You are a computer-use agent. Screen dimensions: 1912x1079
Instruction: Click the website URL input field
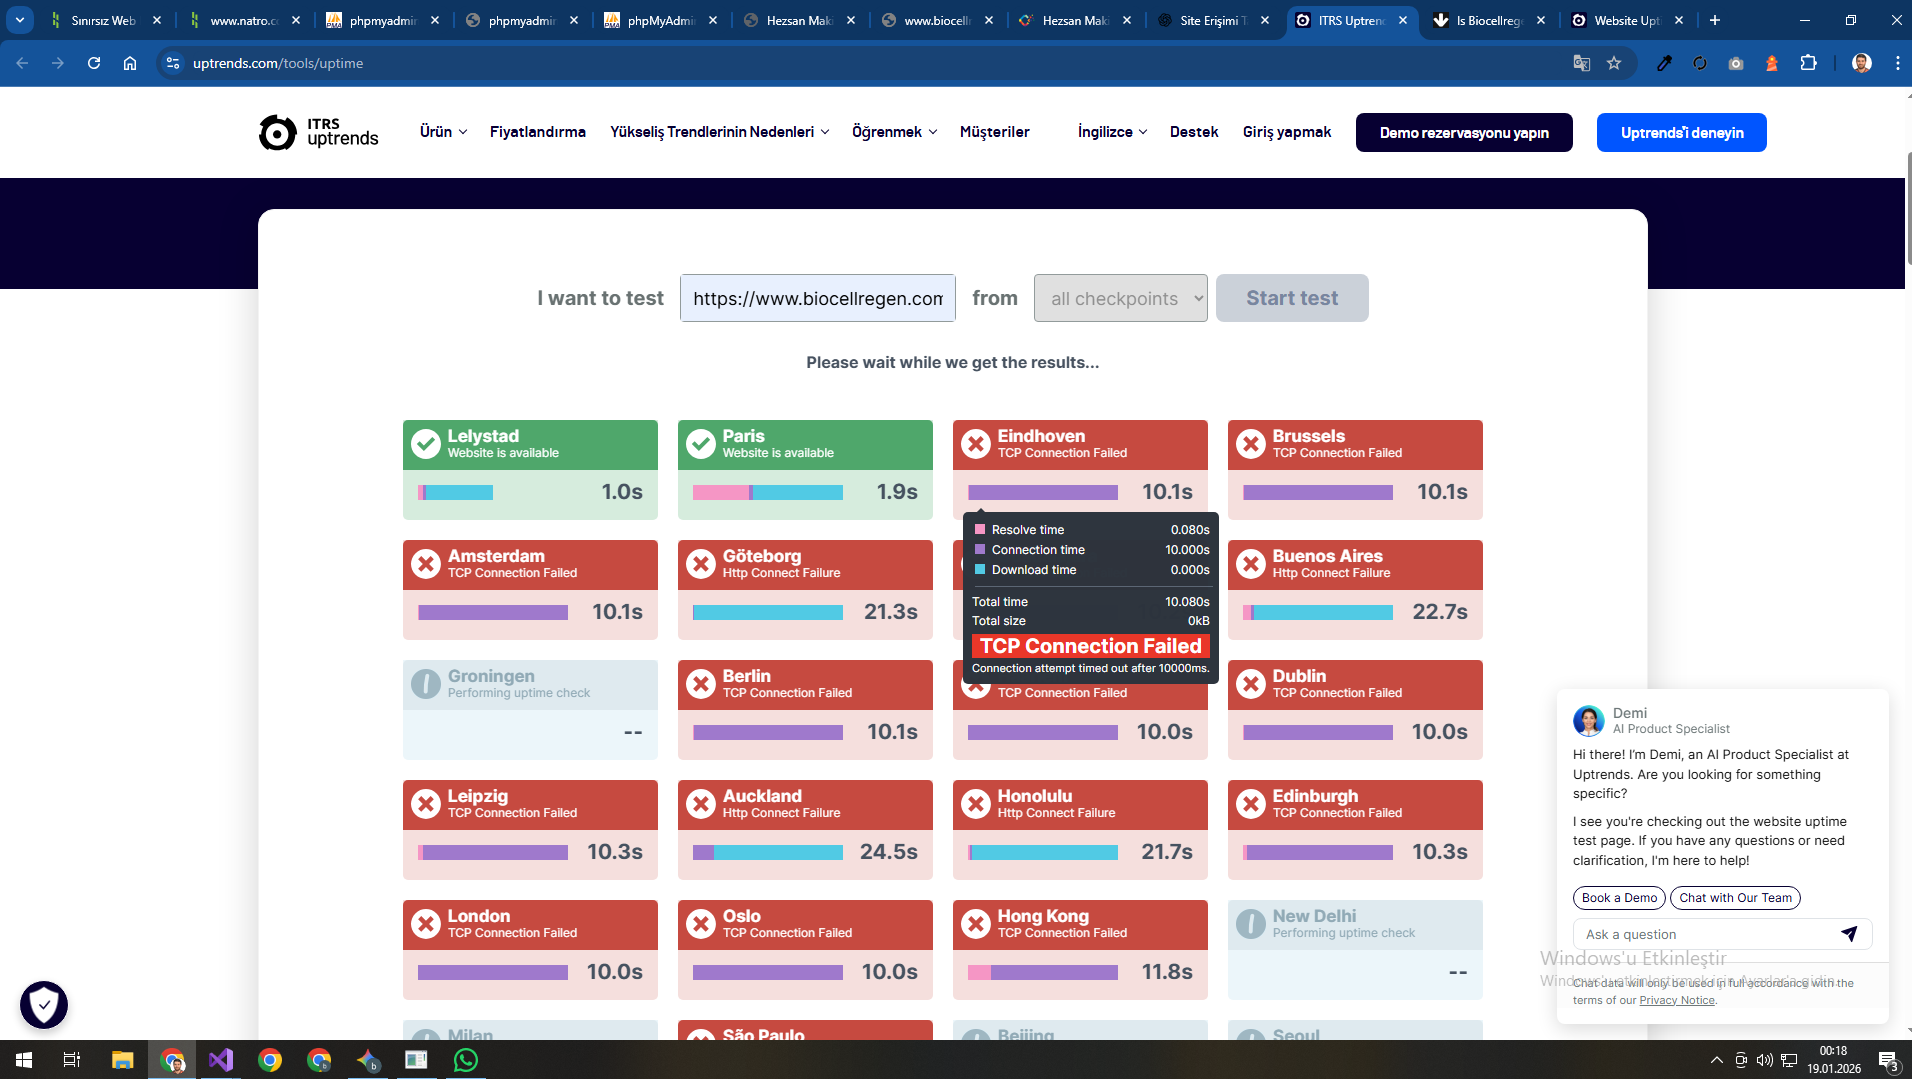(818, 298)
